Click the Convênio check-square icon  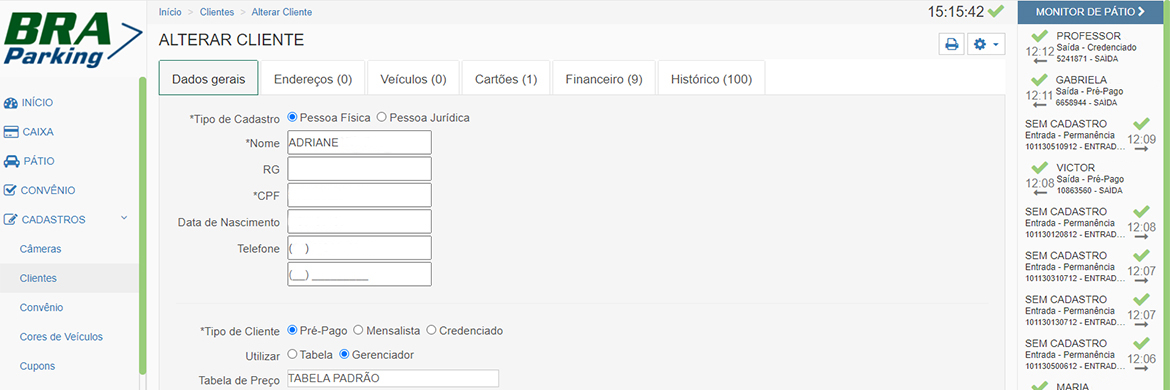pyautogui.click(x=10, y=190)
